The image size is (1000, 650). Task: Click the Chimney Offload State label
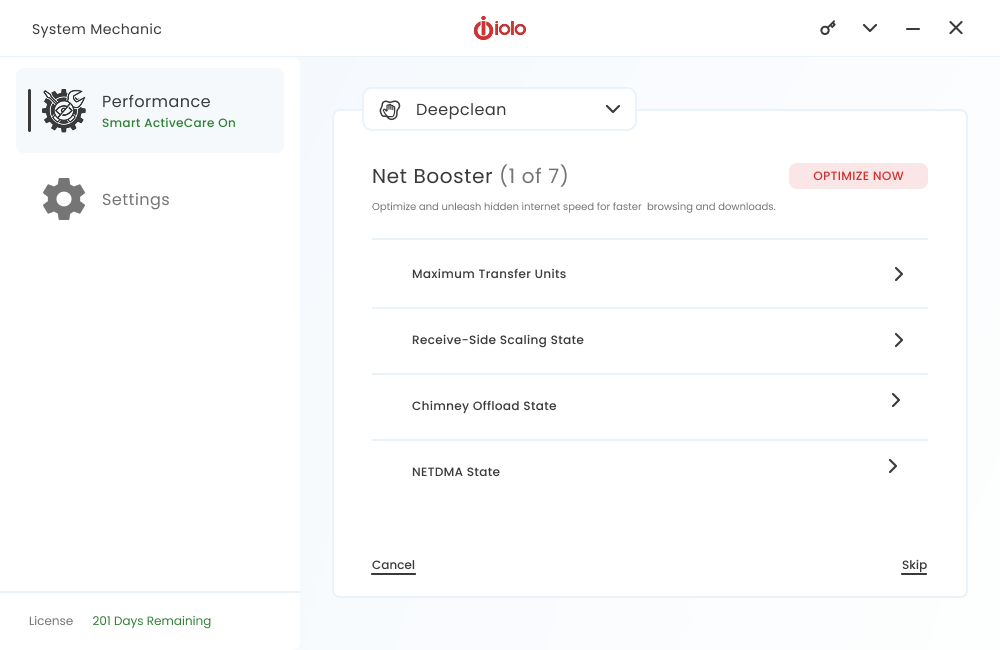484,406
